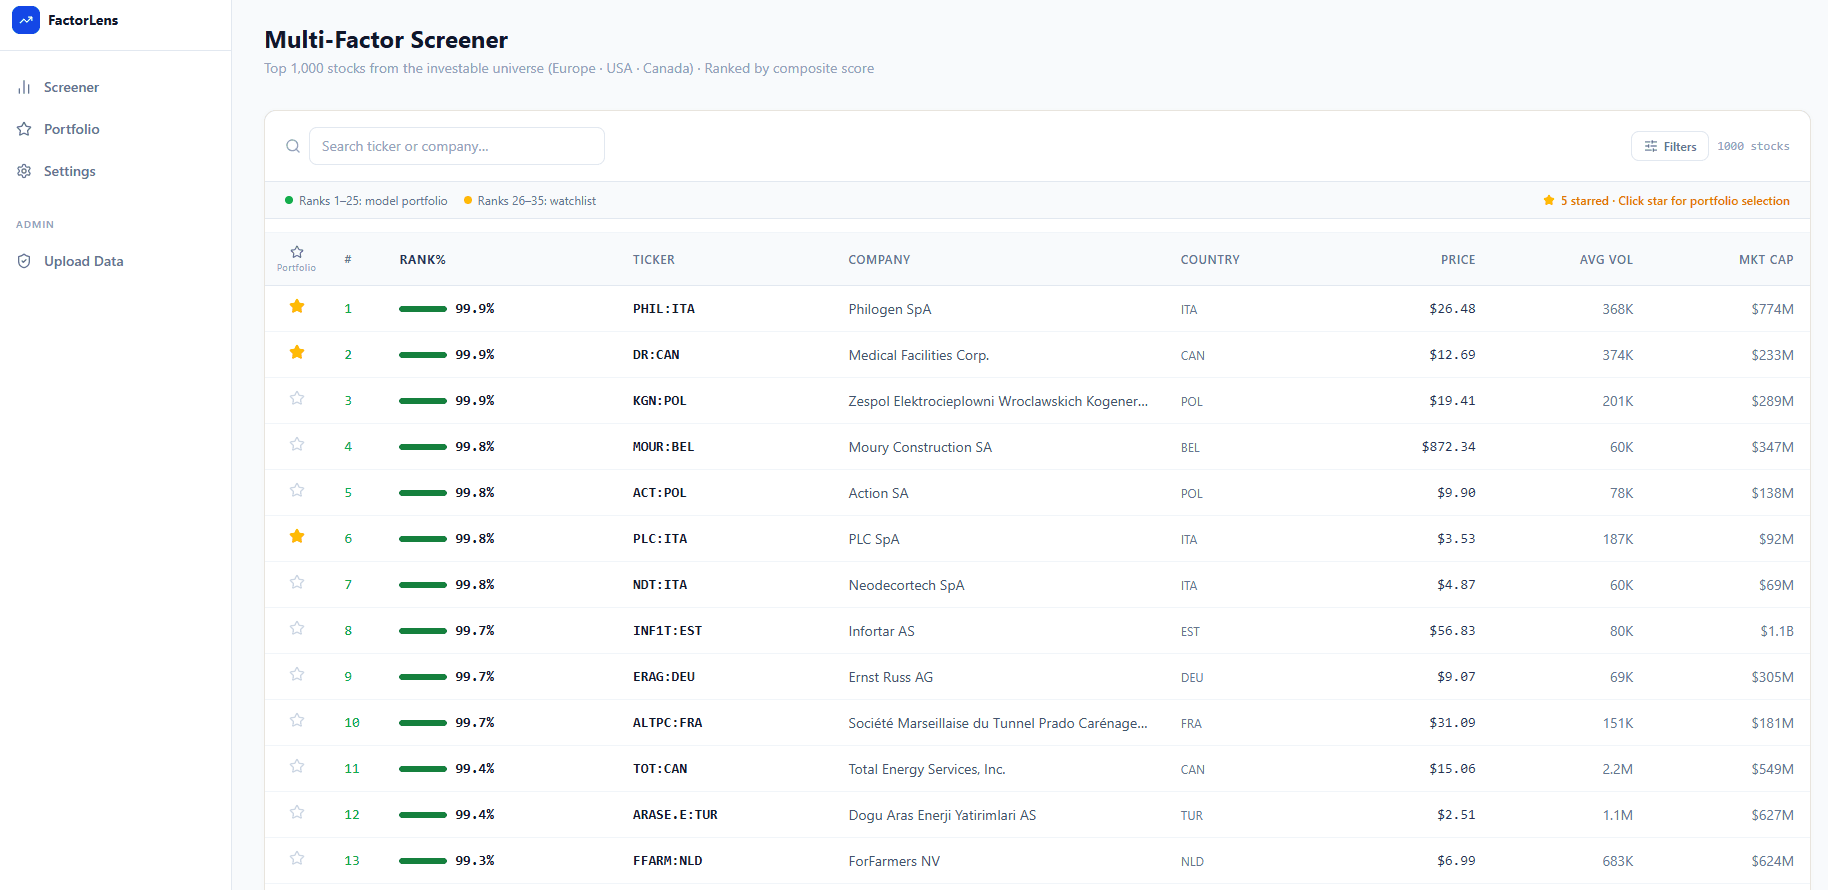This screenshot has width=1828, height=890.
Task: Click the Ranks 26–35 watchlist legend
Action: (x=530, y=201)
